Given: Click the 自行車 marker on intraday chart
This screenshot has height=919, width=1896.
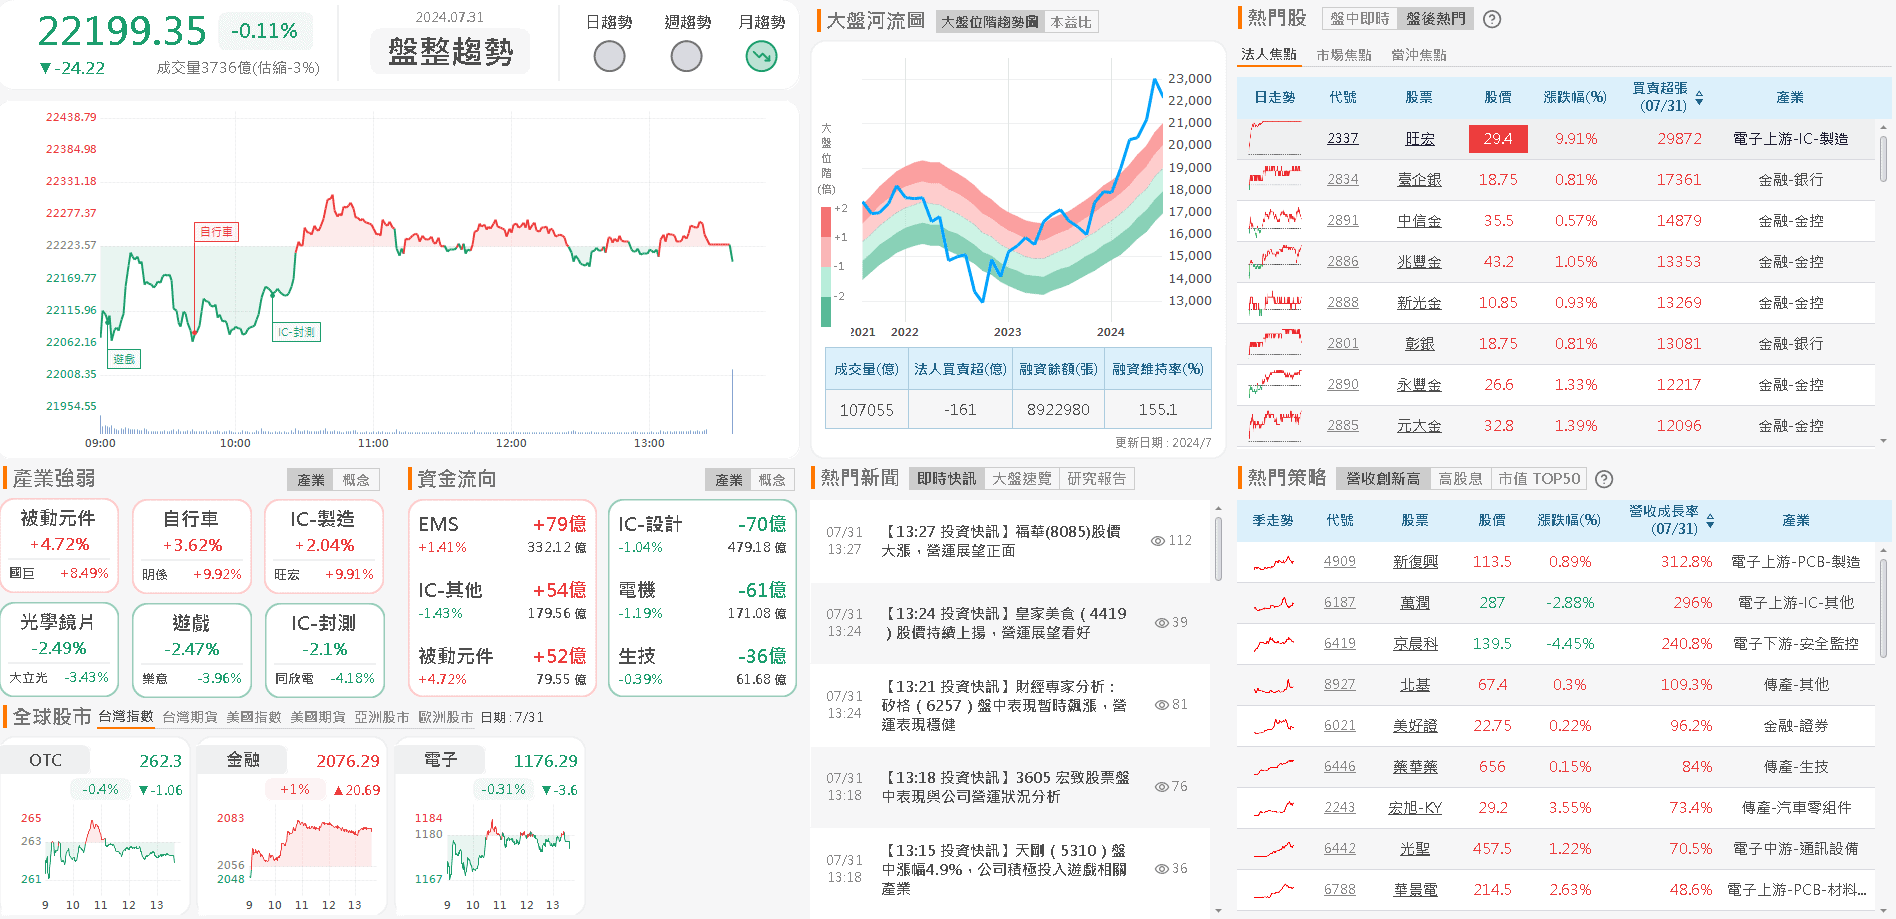Looking at the screenshot, I should click(217, 232).
